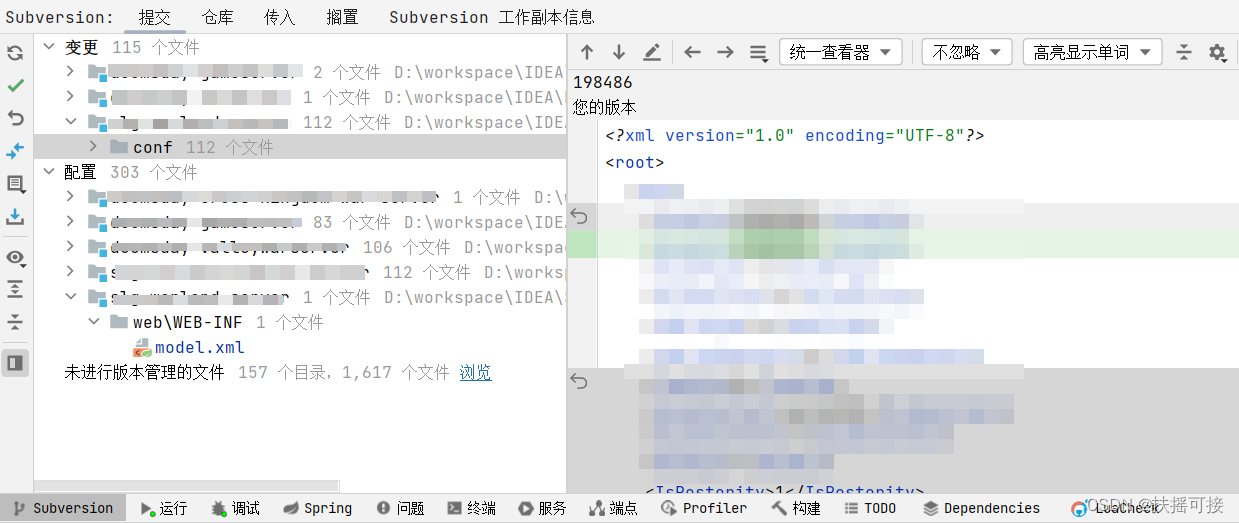This screenshot has width=1239, height=523.
Task: Toggle the preview diff panel icon
Action: coord(15,362)
